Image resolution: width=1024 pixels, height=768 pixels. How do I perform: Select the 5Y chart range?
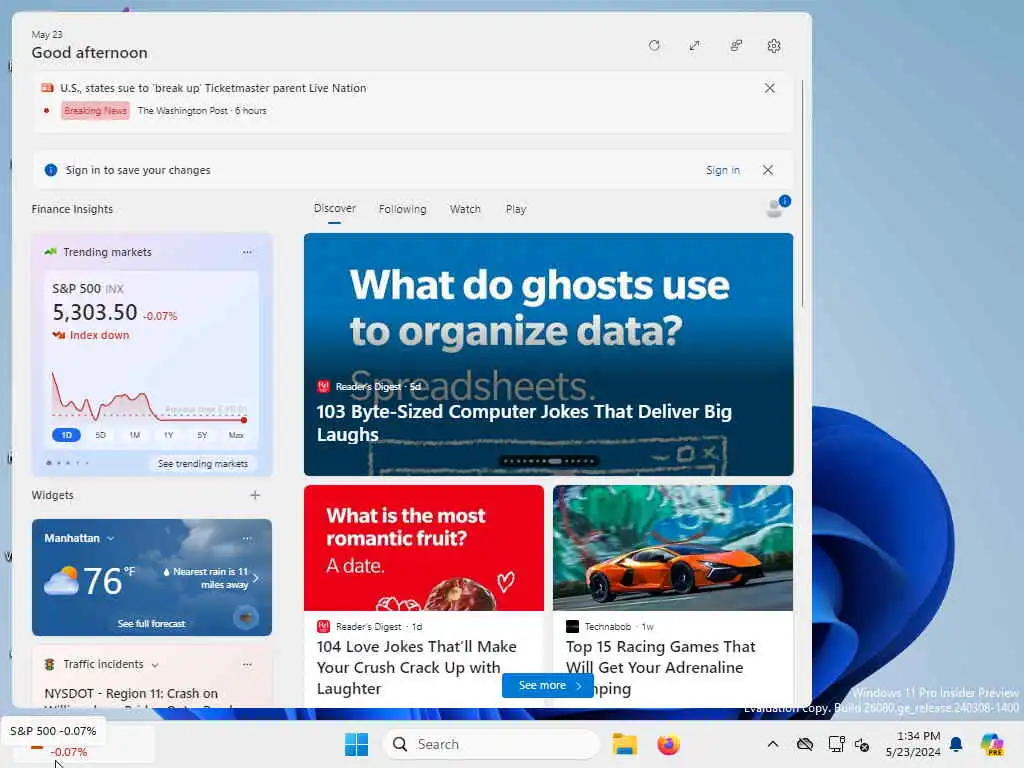click(202, 435)
